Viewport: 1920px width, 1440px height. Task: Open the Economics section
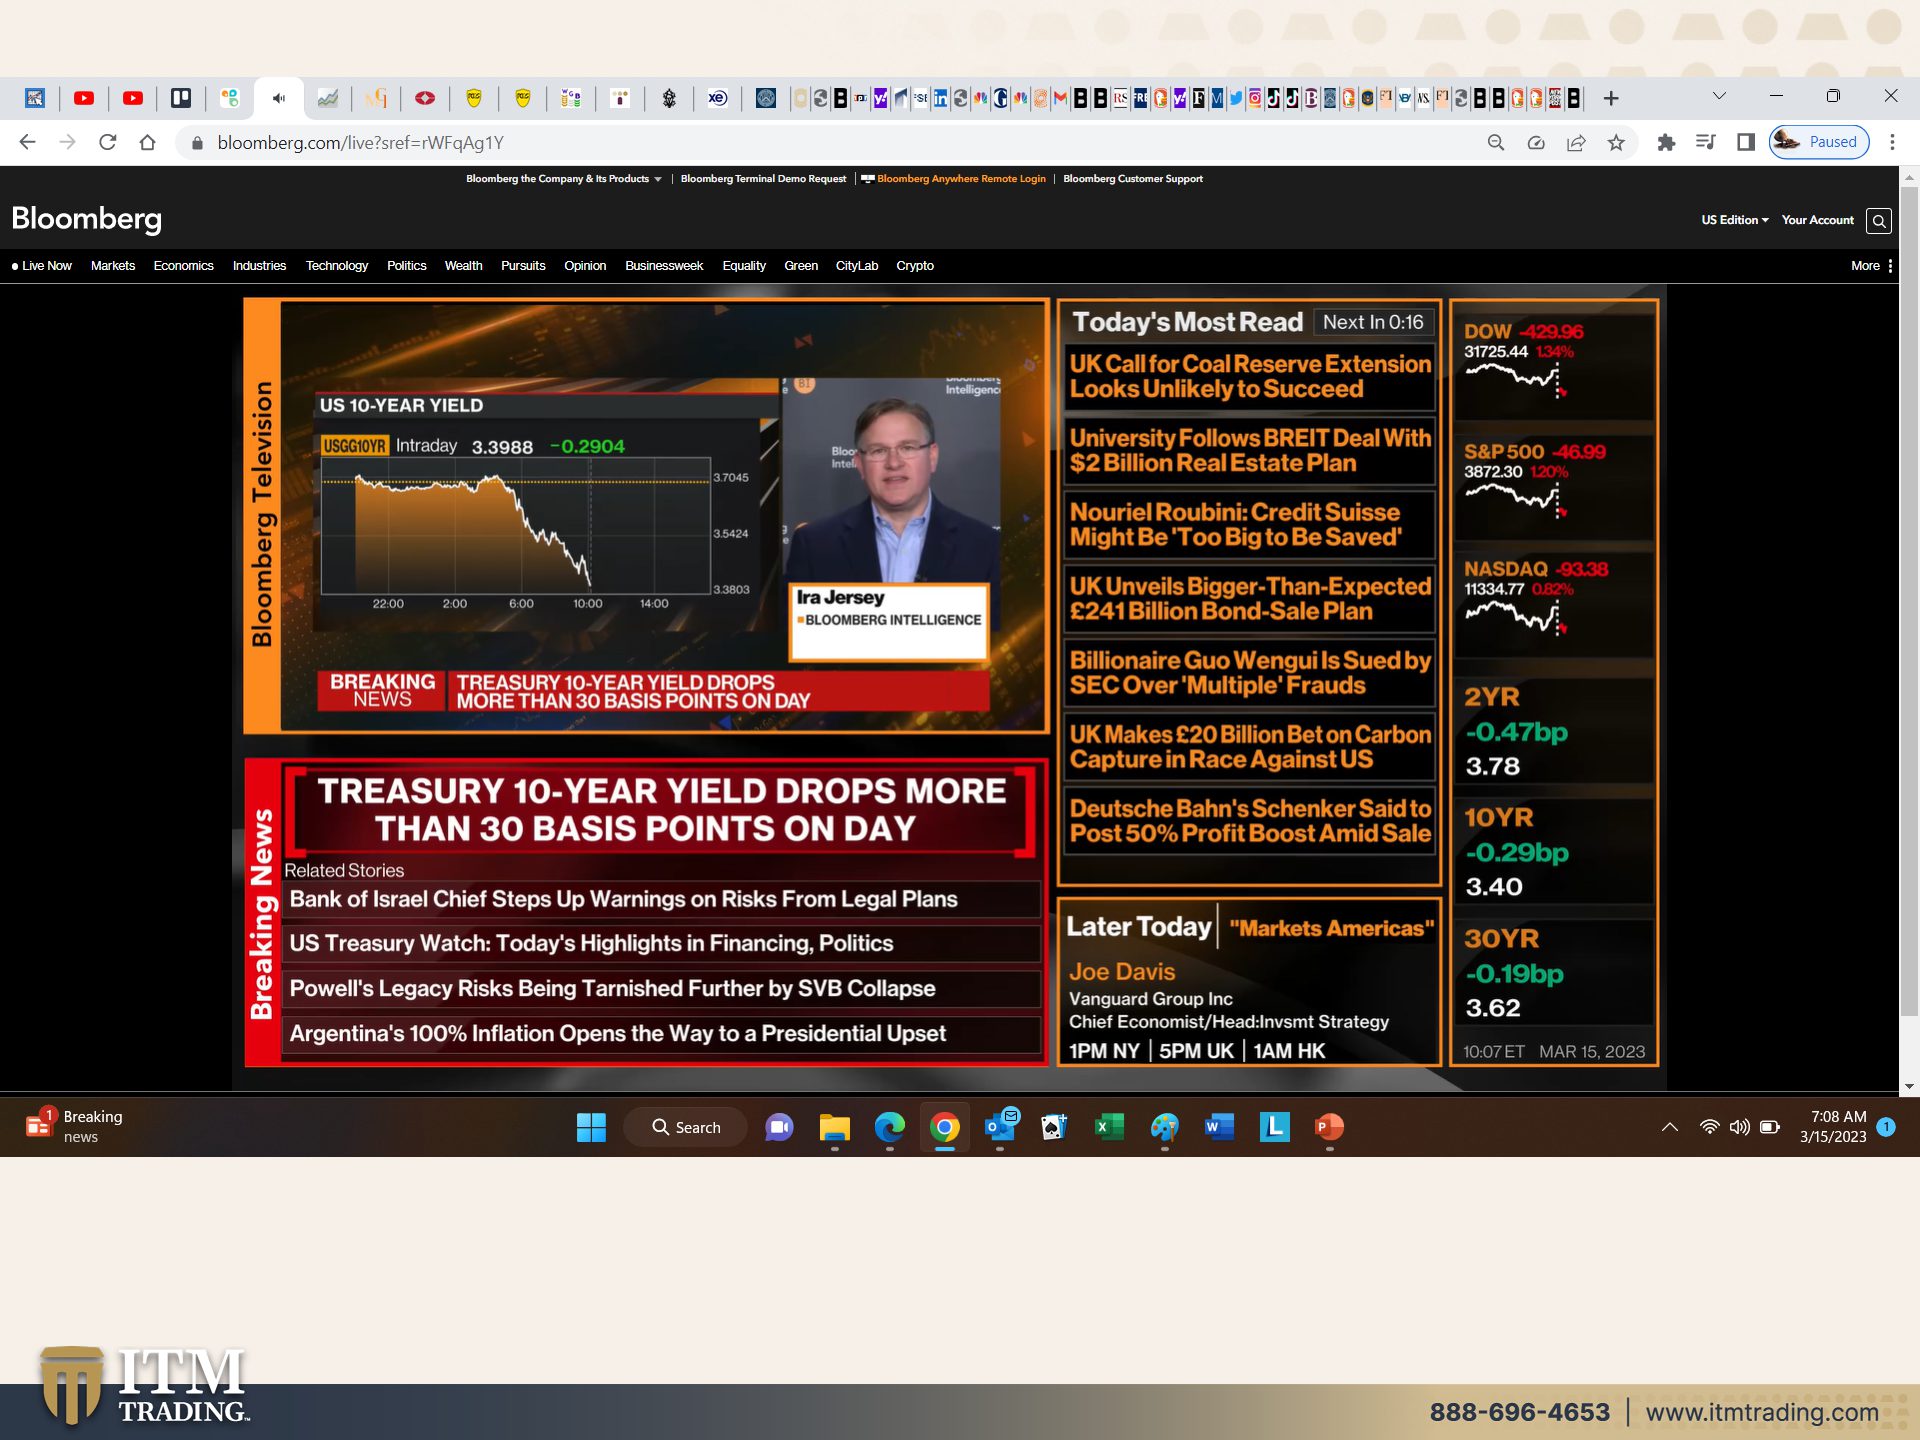183,266
